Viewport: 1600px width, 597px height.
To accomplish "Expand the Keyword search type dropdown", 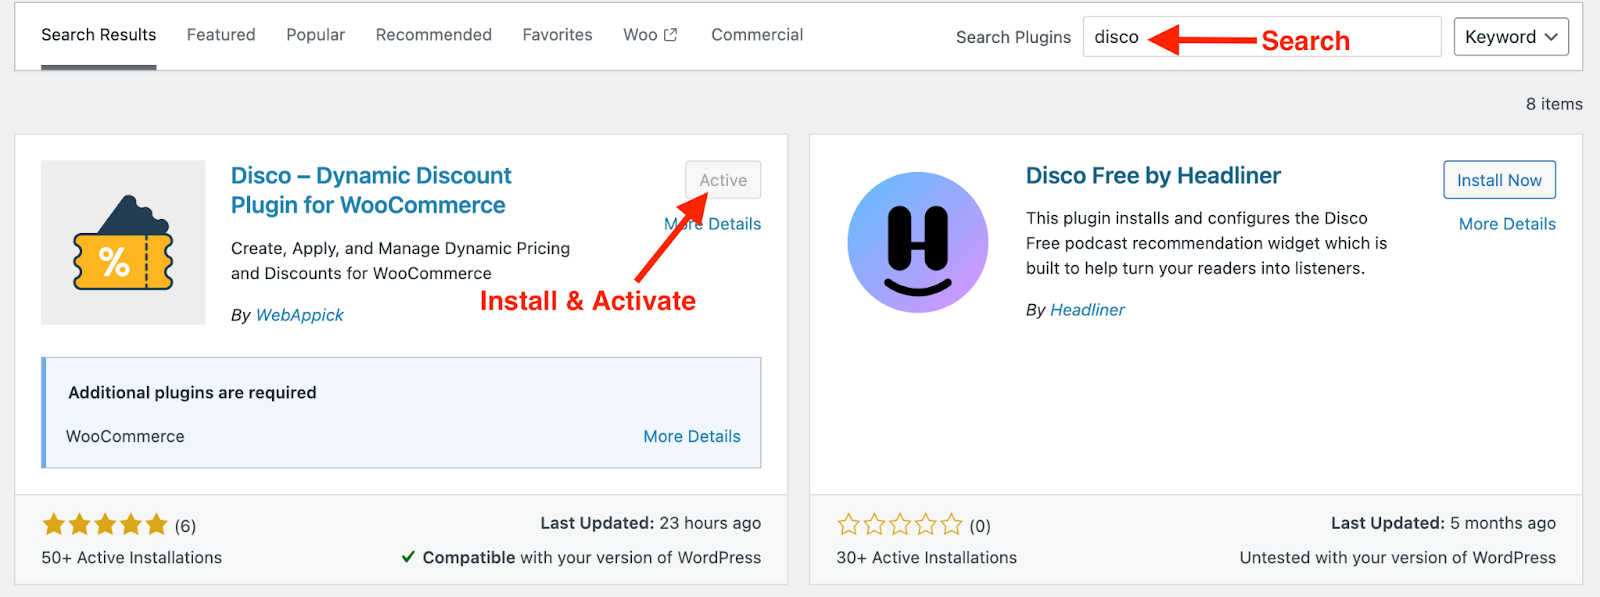I will 1511,37.
